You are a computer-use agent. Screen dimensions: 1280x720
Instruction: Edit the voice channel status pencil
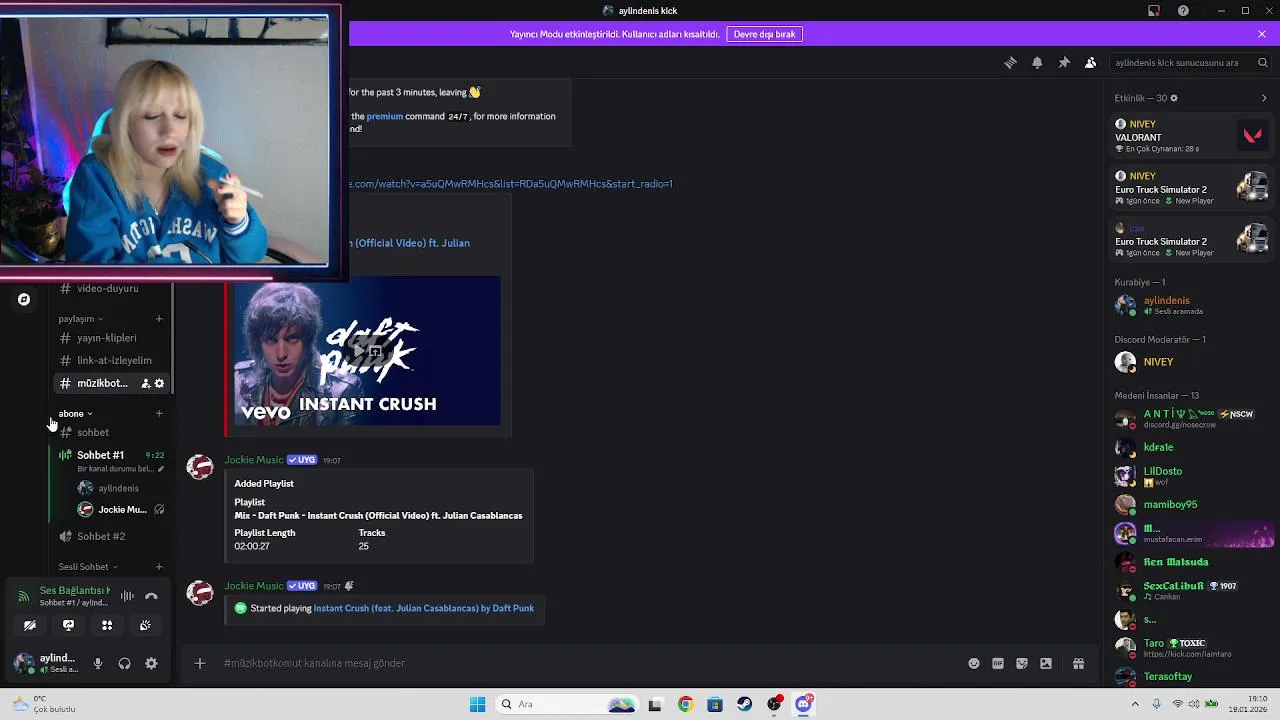[x=160, y=468]
